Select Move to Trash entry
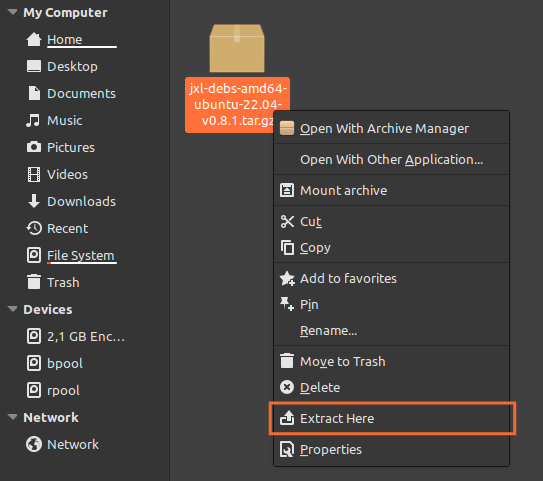 392,362
